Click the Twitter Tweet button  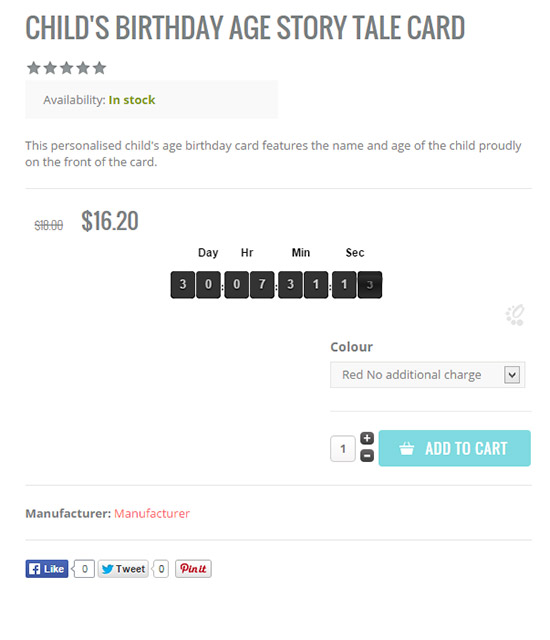[x=123, y=569]
